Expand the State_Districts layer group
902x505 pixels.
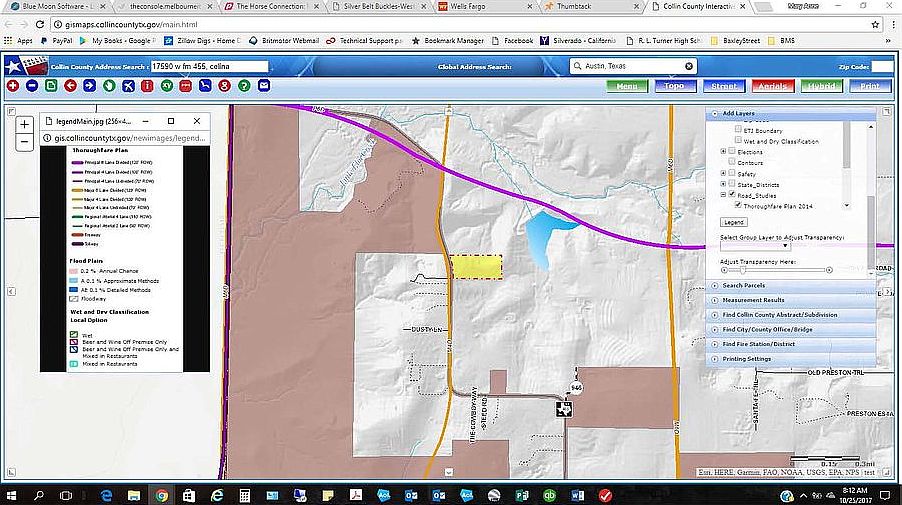pyautogui.click(x=724, y=184)
